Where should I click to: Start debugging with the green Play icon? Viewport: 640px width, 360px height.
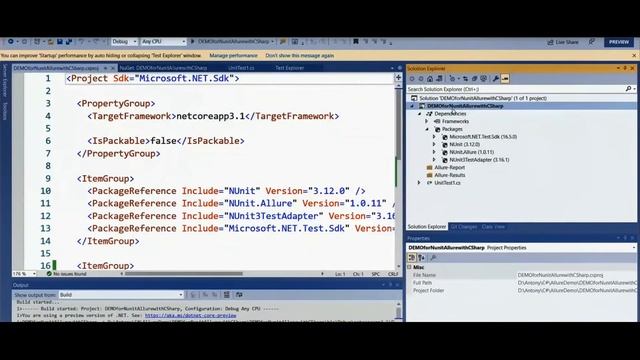coord(193,42)
